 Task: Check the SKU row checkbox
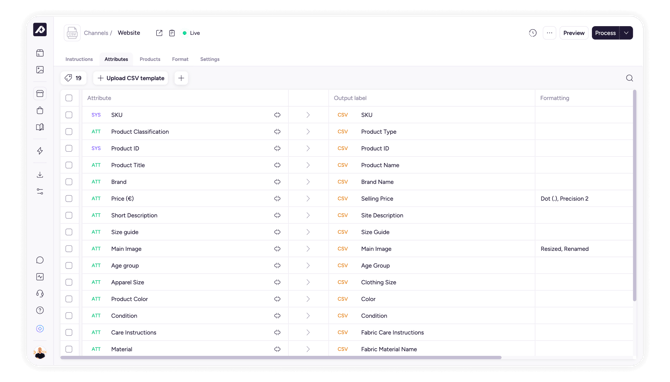69,115
